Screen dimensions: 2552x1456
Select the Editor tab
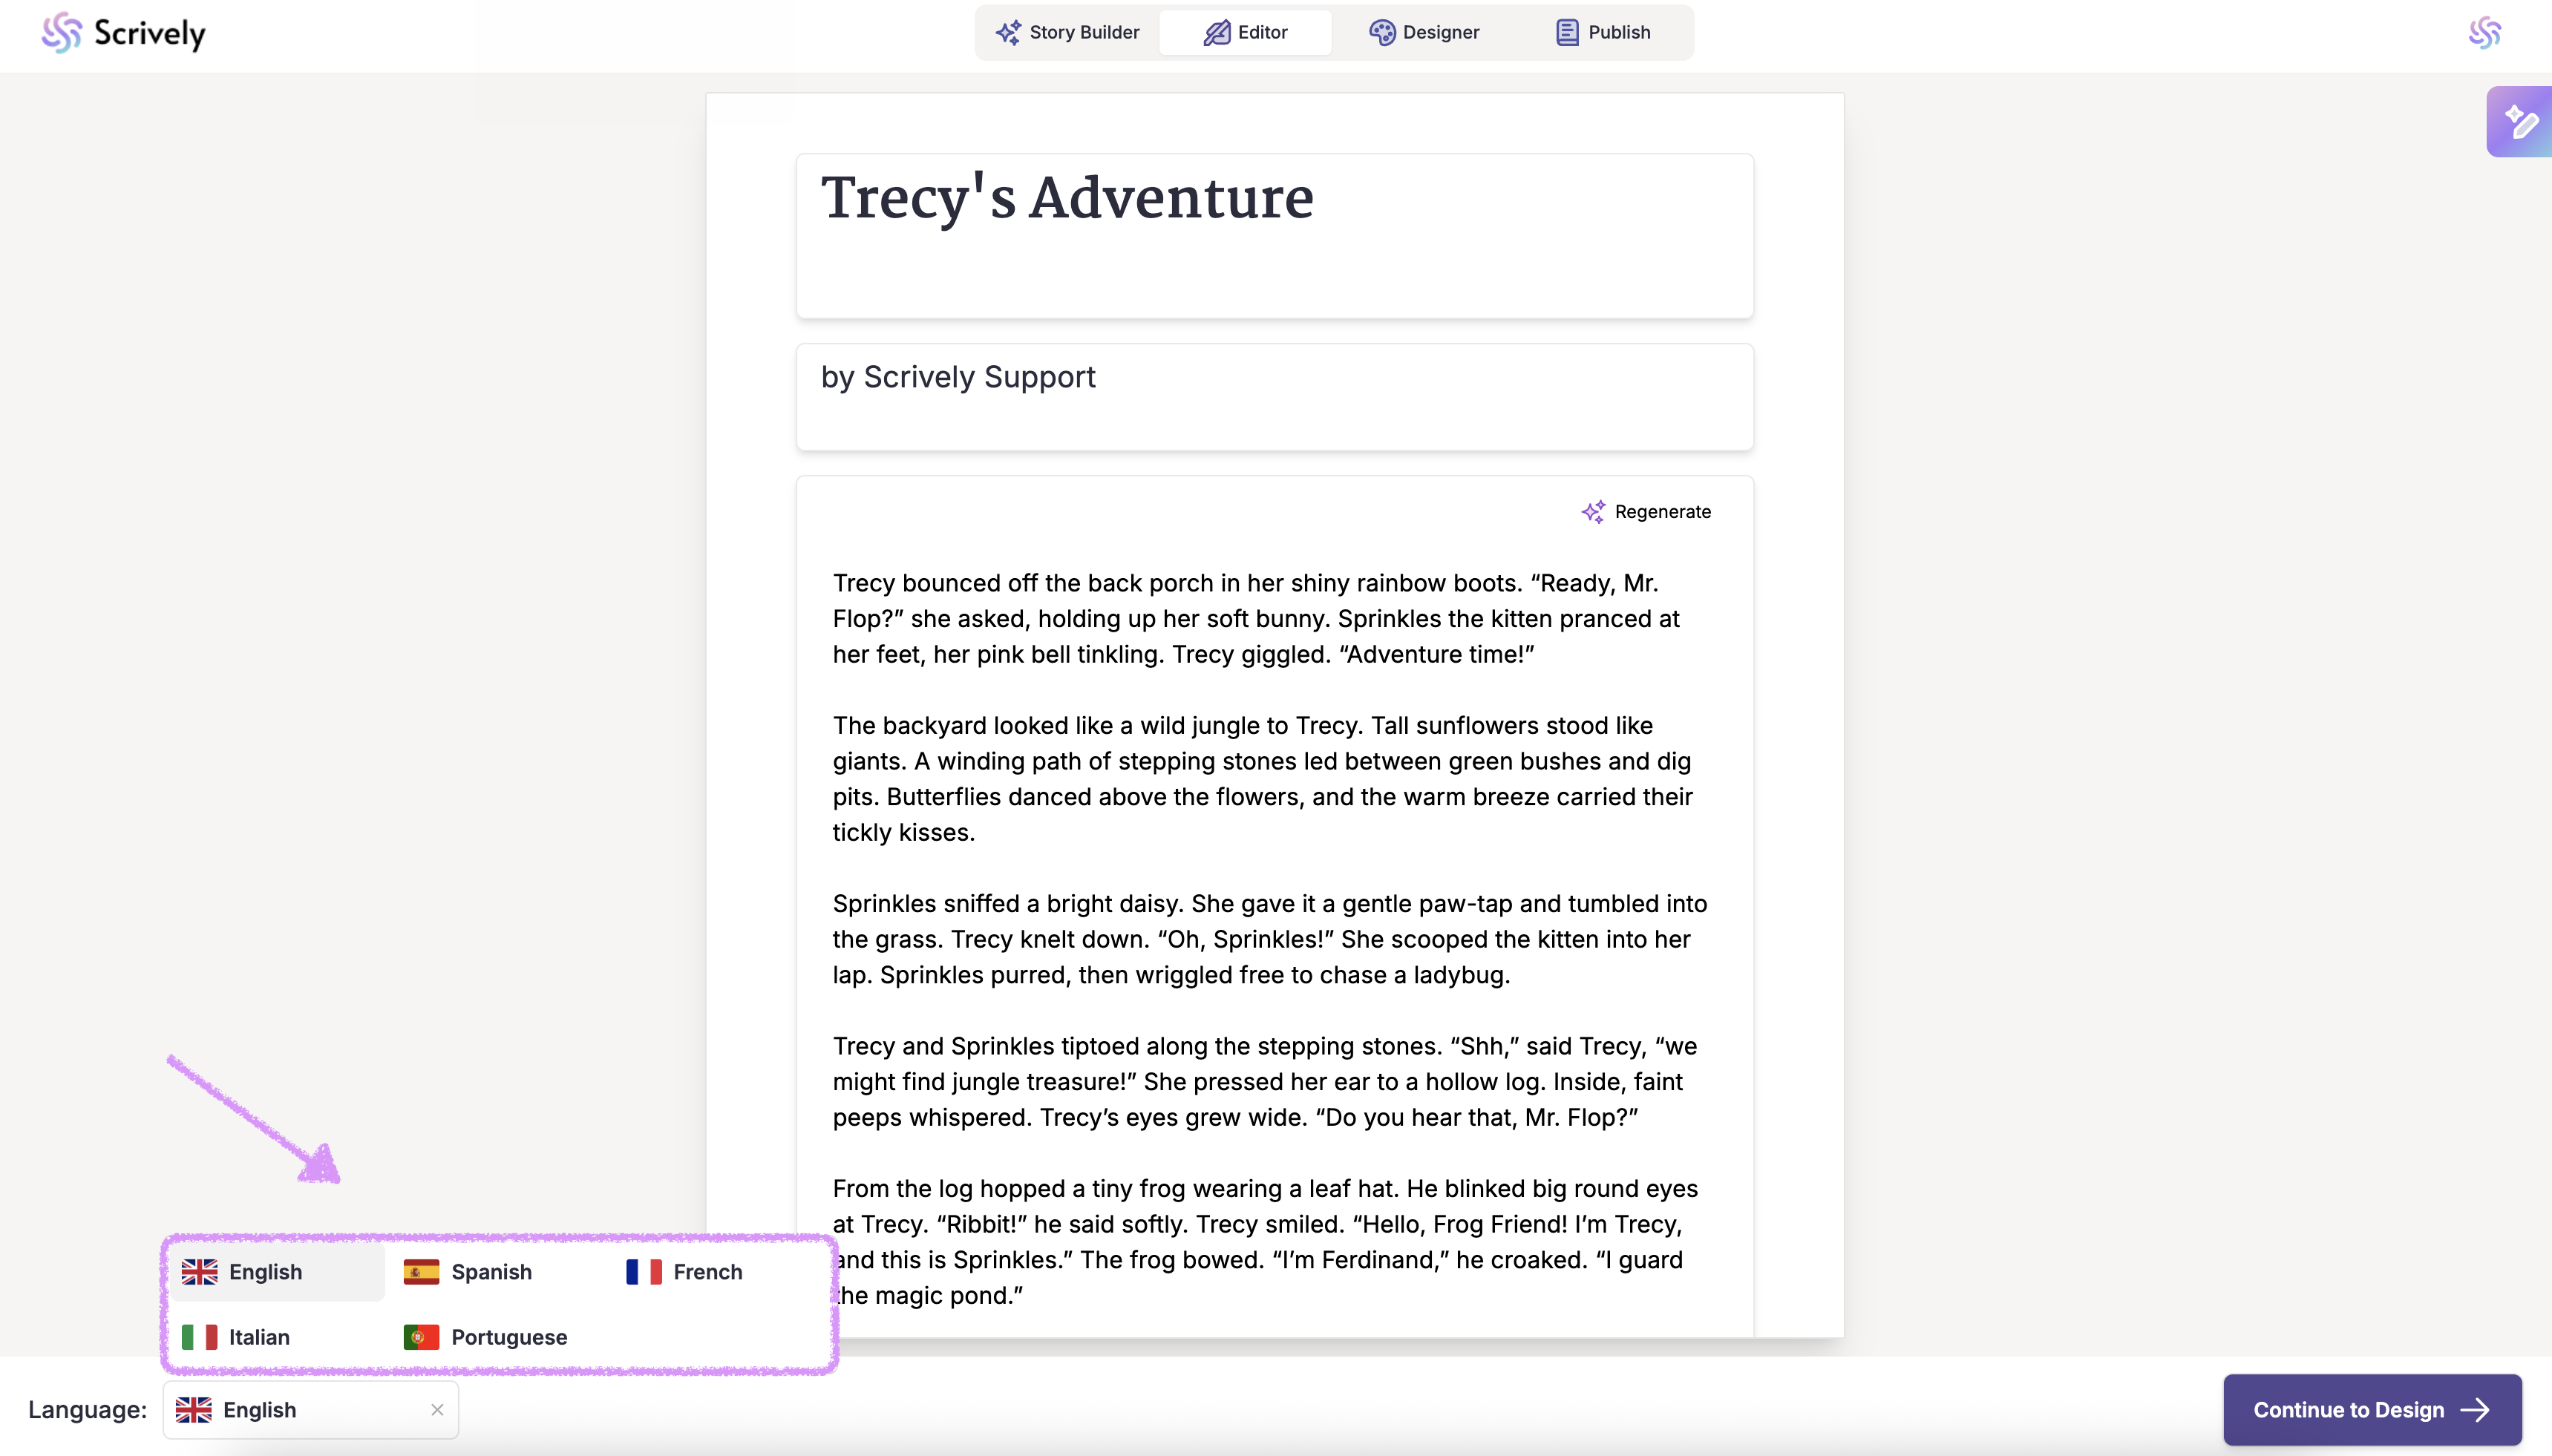click(x=1245, y=32)
